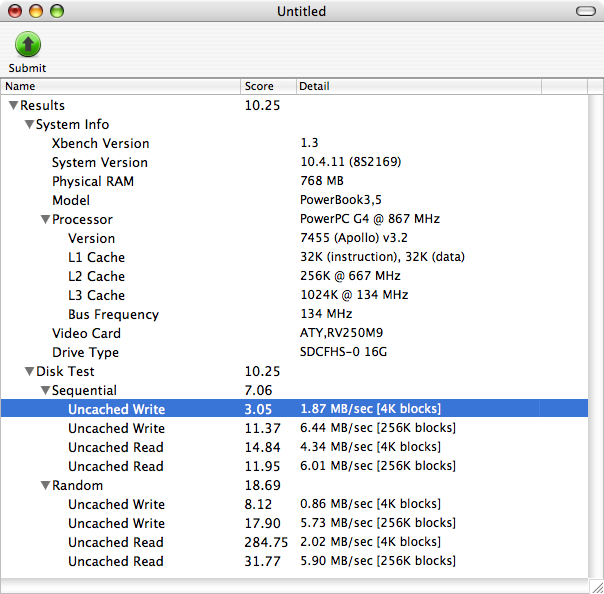Select Uncached Read row scoring 31.77
This screenshot has height=594, width=604.
click(x=294, y=561)
